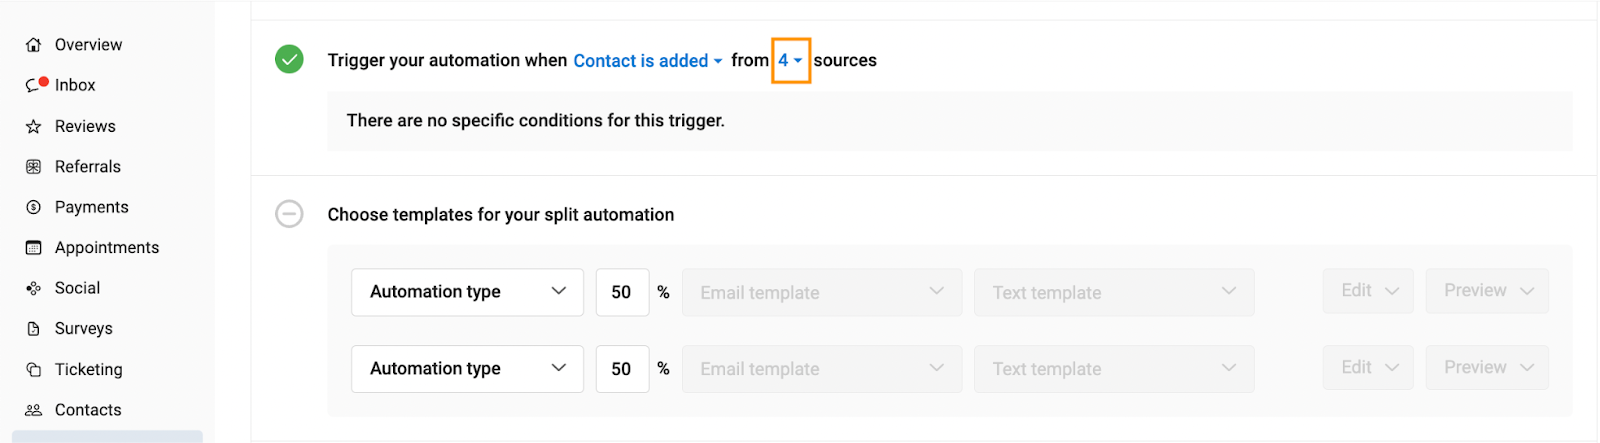
Task: Open the Payments menu item
Action: point(91,207)
